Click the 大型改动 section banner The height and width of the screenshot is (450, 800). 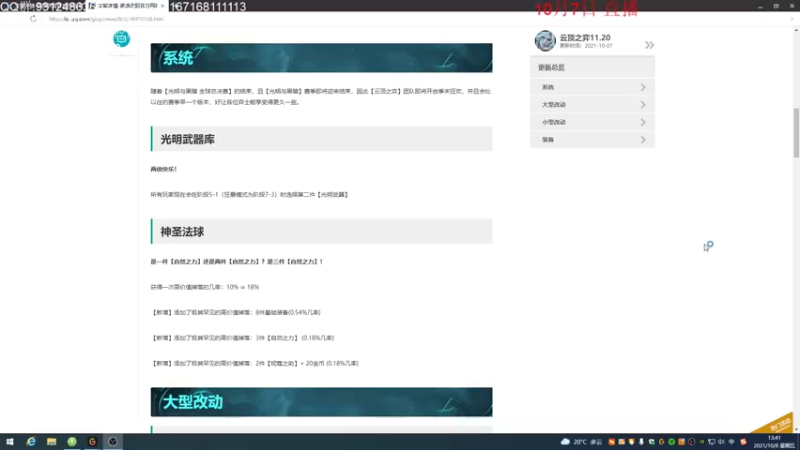[321, 402]
